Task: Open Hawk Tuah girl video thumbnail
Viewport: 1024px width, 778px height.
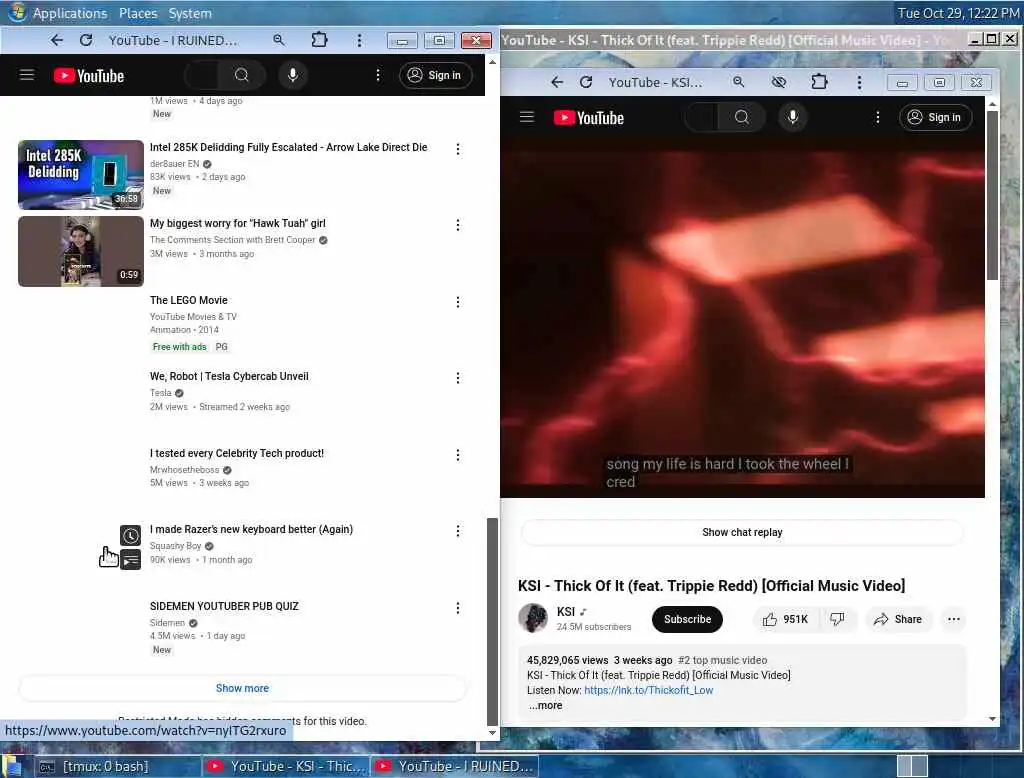Action: (81, 251)
